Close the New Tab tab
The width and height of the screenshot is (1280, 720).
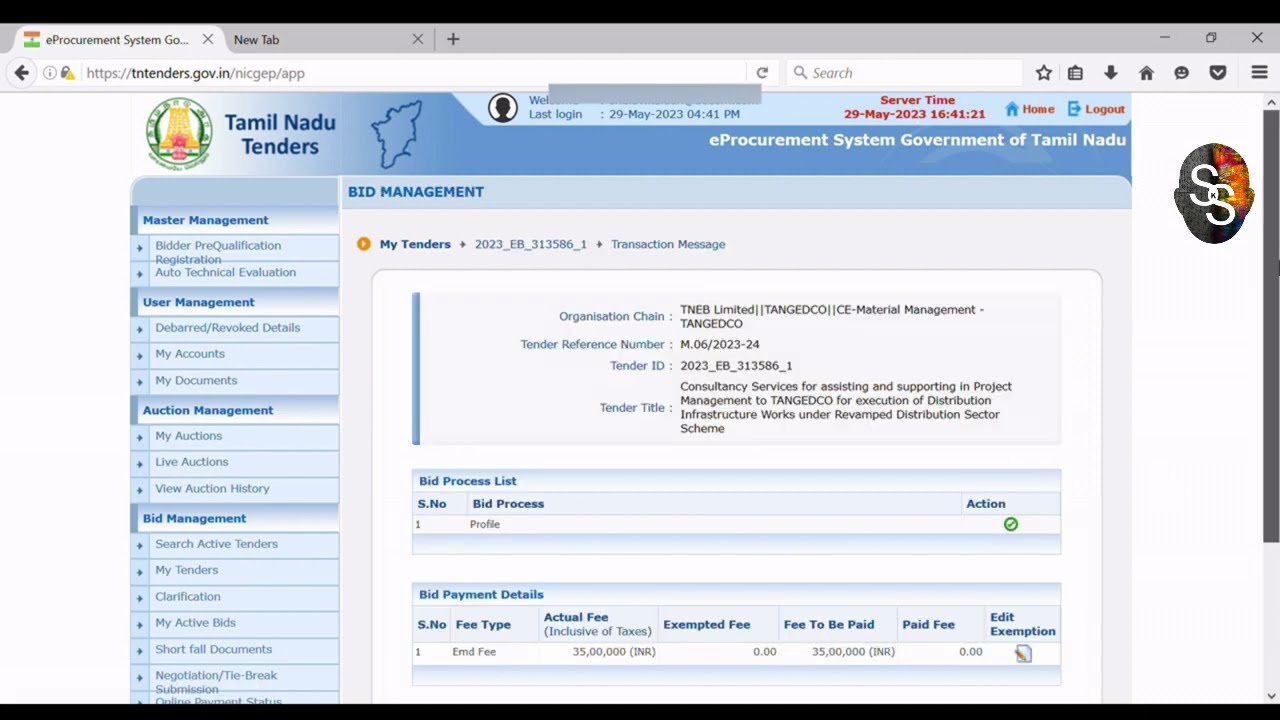click(418, 39)
